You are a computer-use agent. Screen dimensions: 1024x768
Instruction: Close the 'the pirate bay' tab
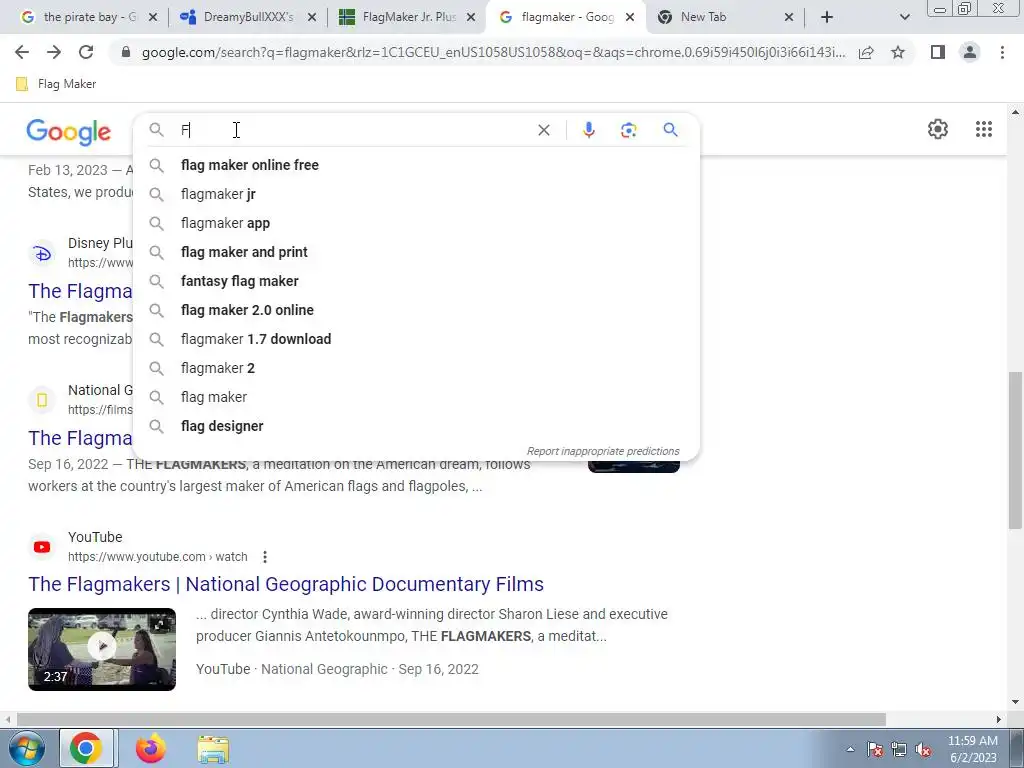pos(153,18)
